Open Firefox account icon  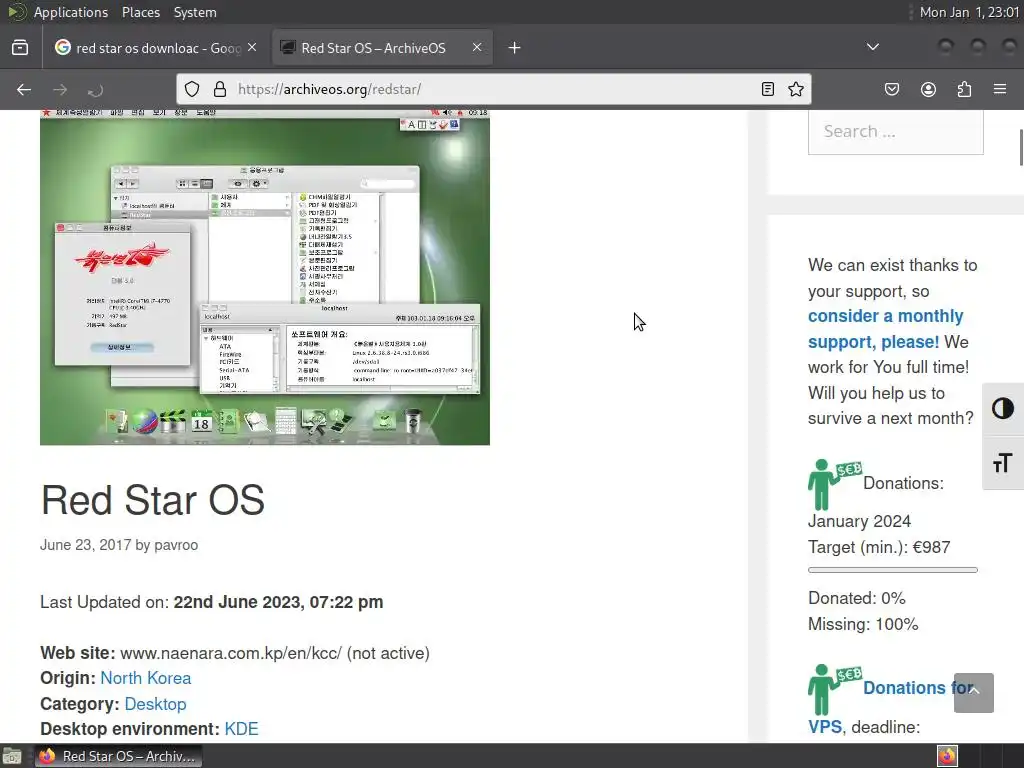pyautogui.click(x=928, y=89)
